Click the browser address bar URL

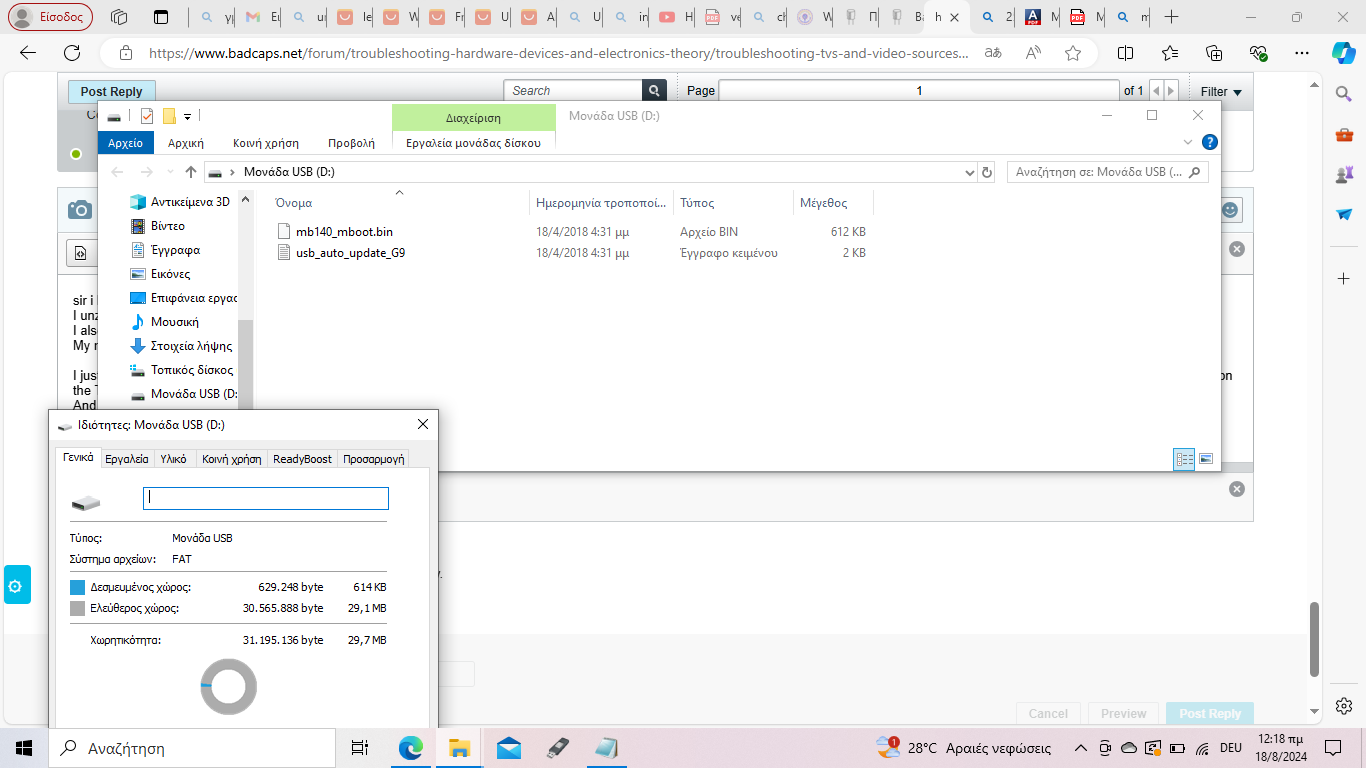[x=558, y=53]
